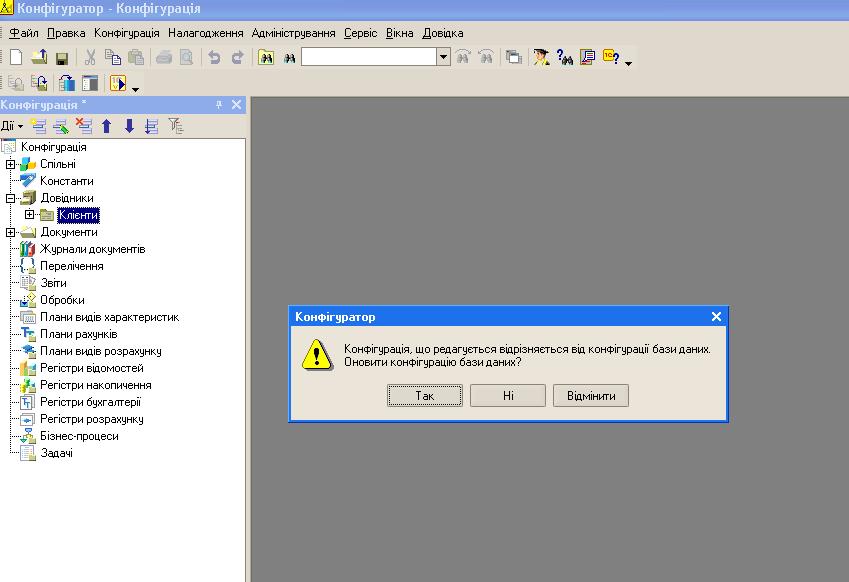Click the Save floppy disk icon
The height and width of the screenshot is (582, 849).
(62, 58)
